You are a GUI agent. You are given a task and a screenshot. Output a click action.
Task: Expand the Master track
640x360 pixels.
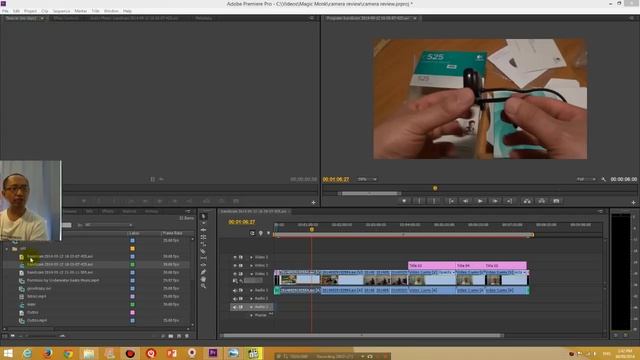251,315
